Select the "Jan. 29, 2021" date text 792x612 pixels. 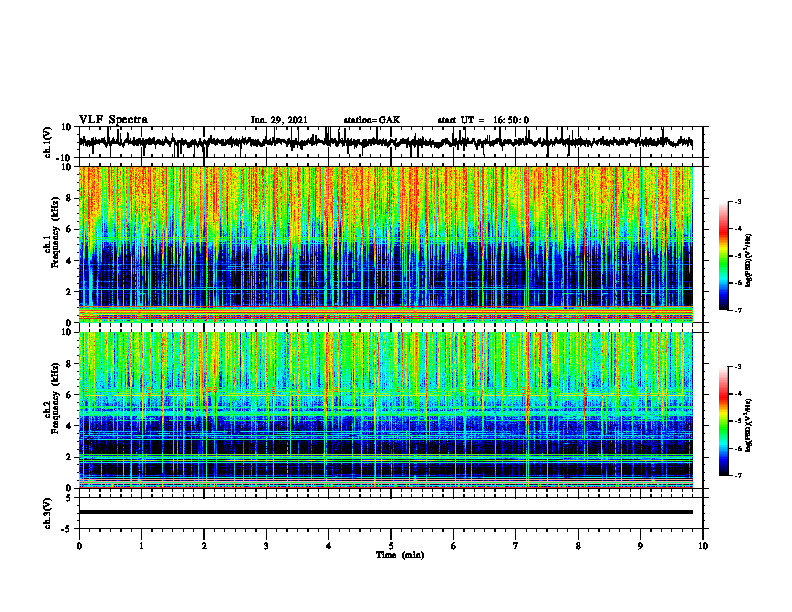point(279,120)
